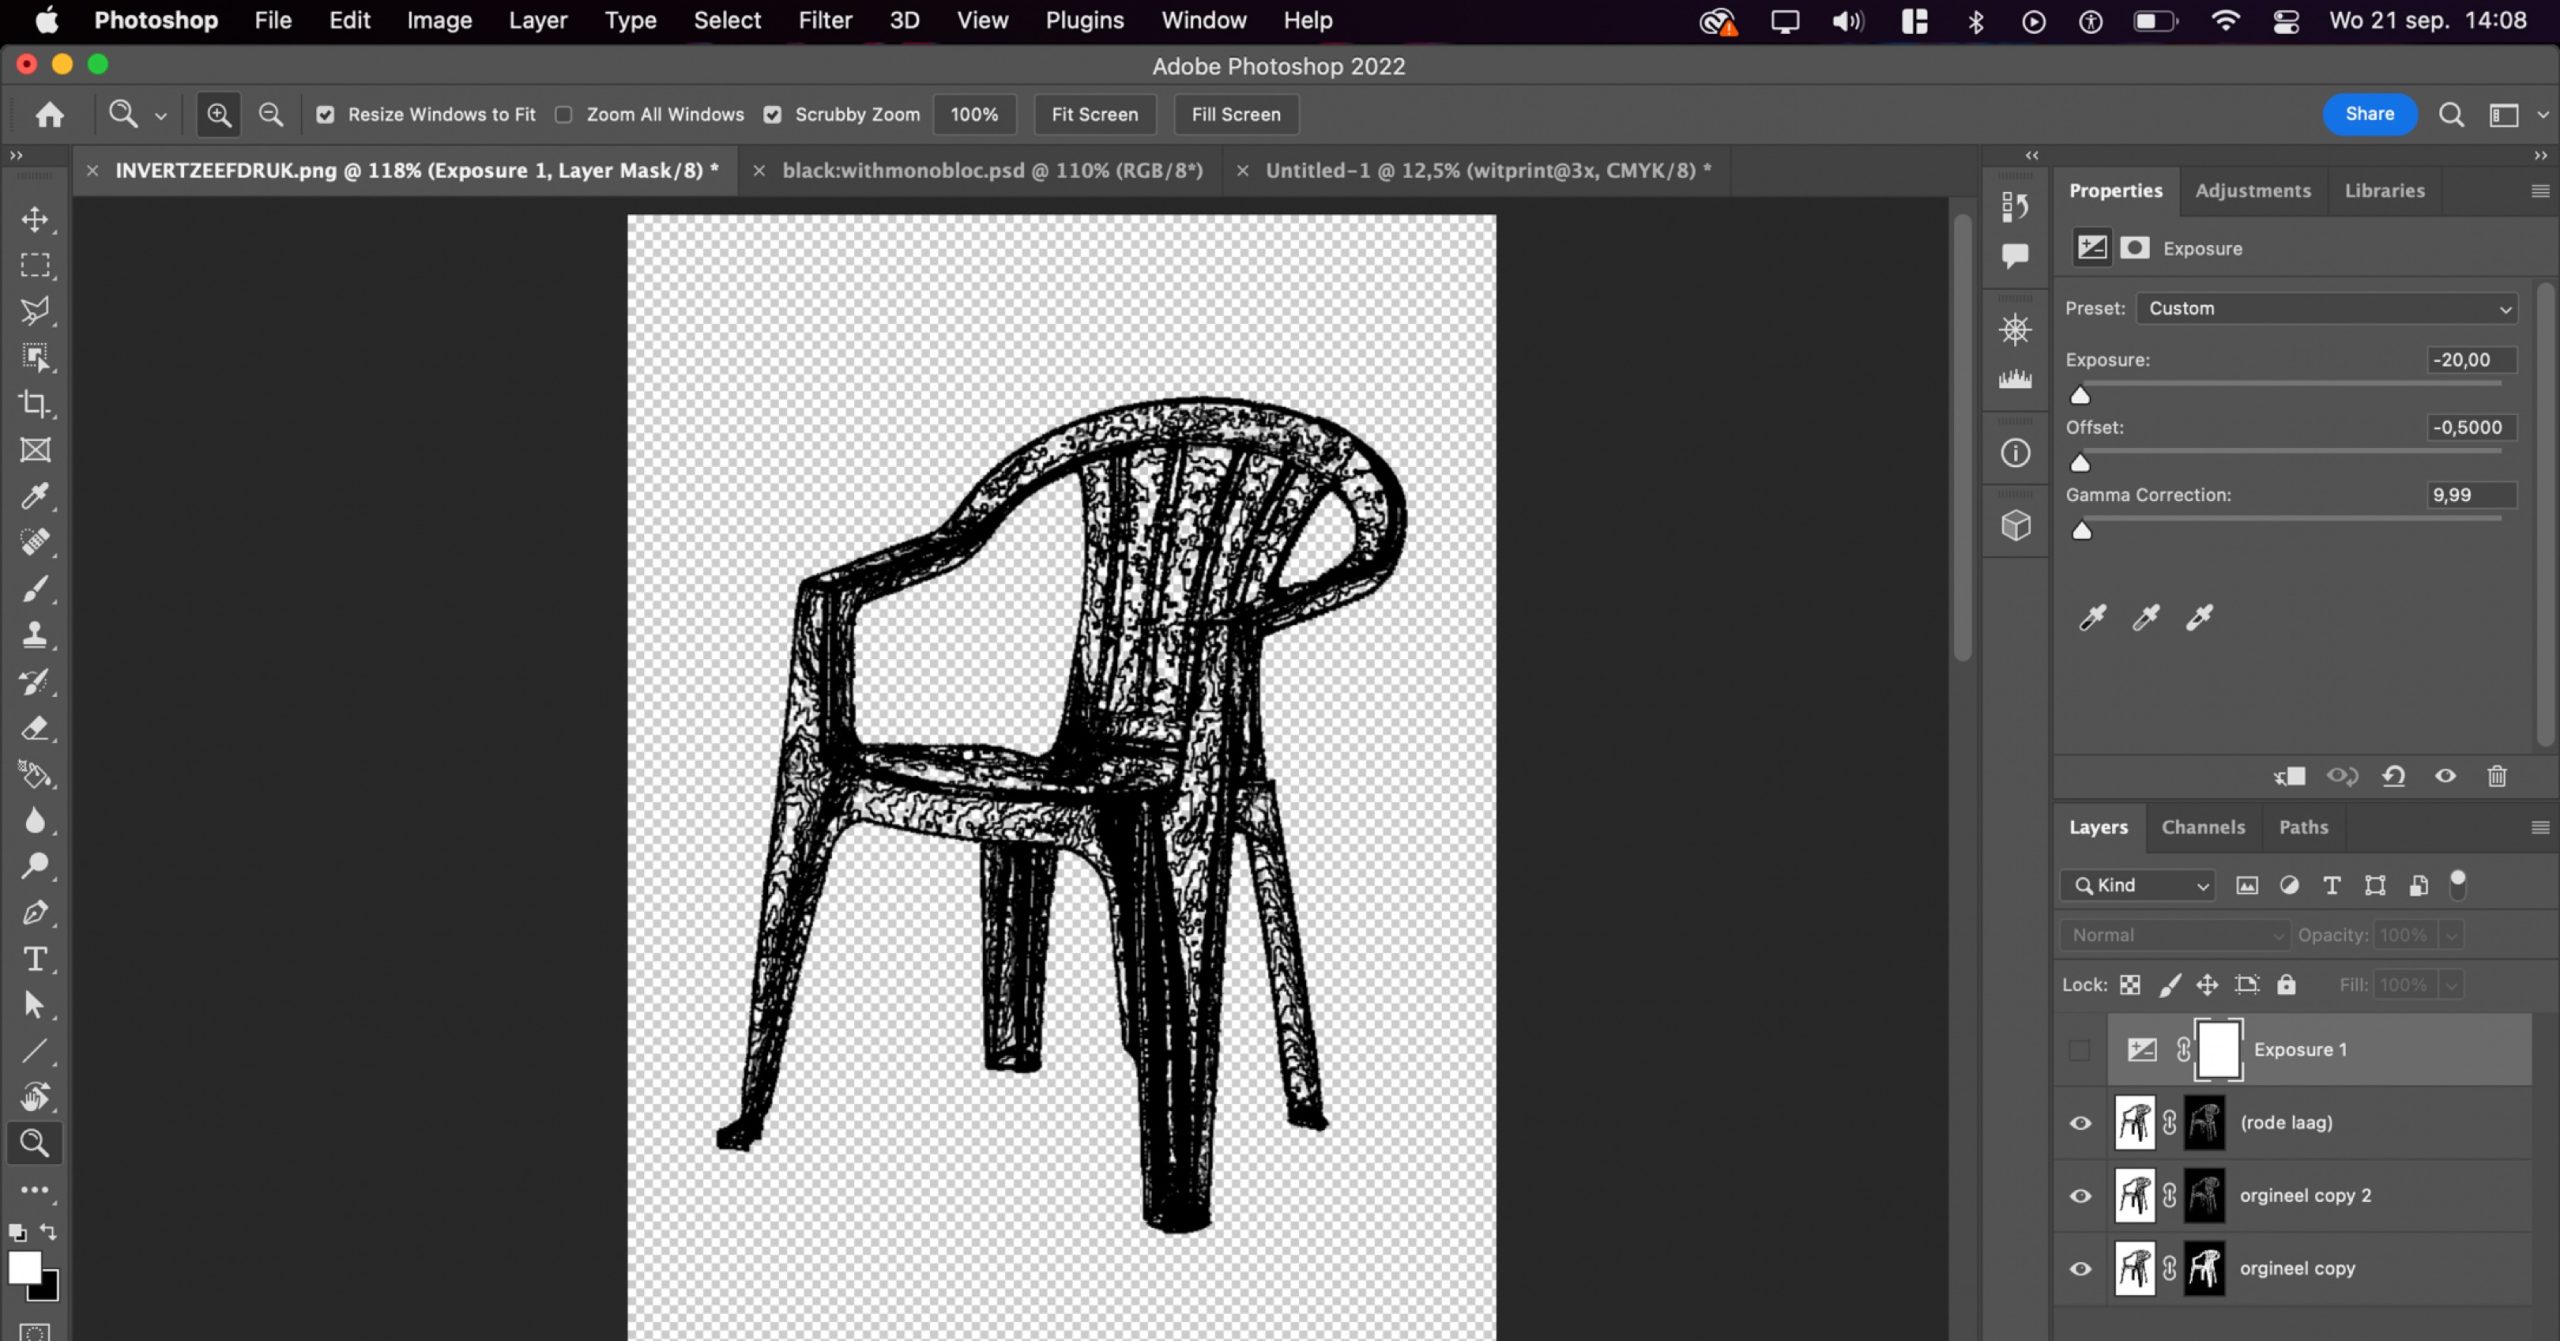Image resolution: width=2560 pixels, height=1341 pixels.
Task: Click the delete adjustment layer trash icon
Action: [2497, 776]
